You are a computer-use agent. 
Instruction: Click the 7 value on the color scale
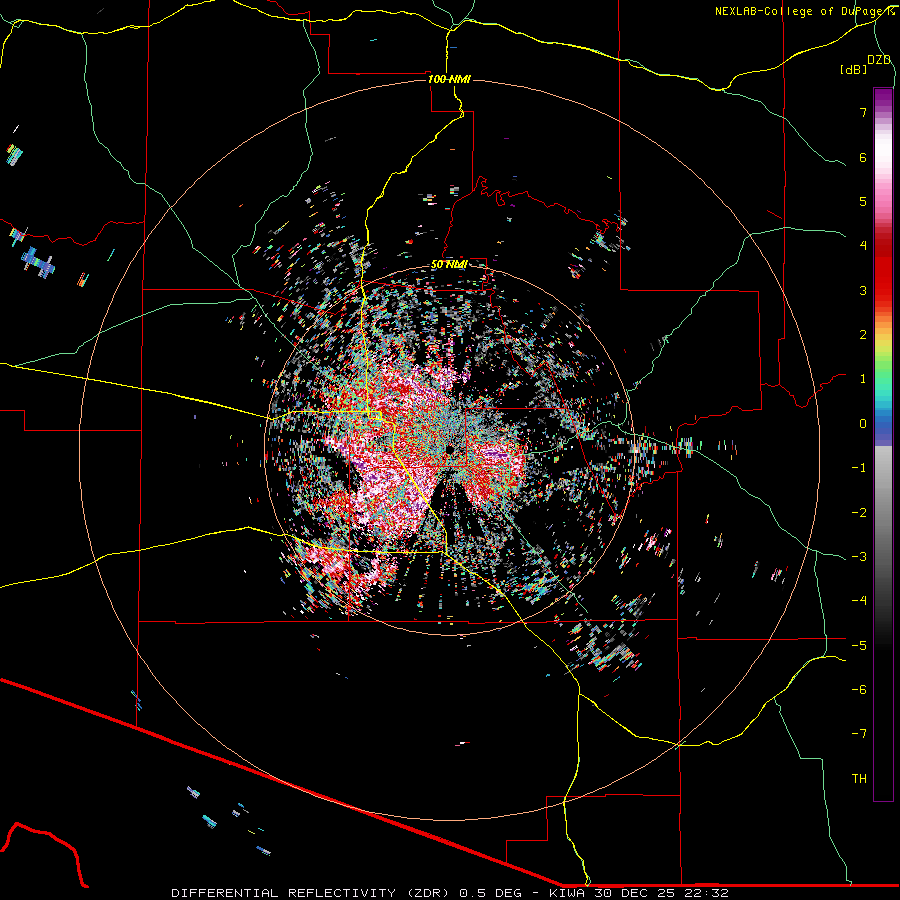[x=863, y=112]
